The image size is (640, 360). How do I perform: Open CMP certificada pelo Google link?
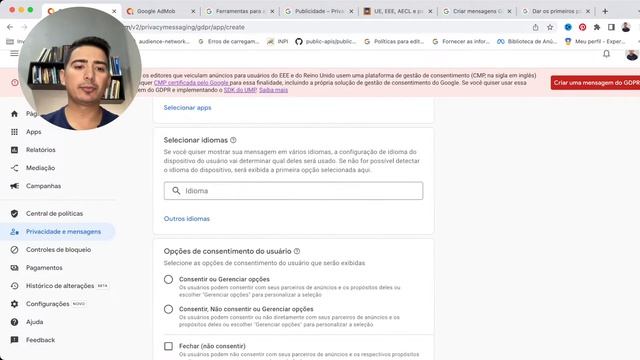pyautogui.click(x=191, y=83)
